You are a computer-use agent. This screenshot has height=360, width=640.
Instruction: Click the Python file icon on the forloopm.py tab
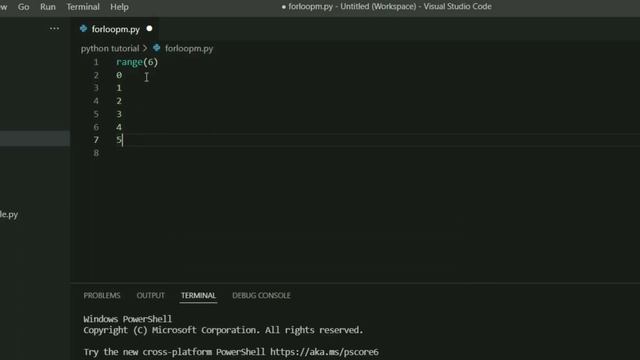(x=84, y=29)
